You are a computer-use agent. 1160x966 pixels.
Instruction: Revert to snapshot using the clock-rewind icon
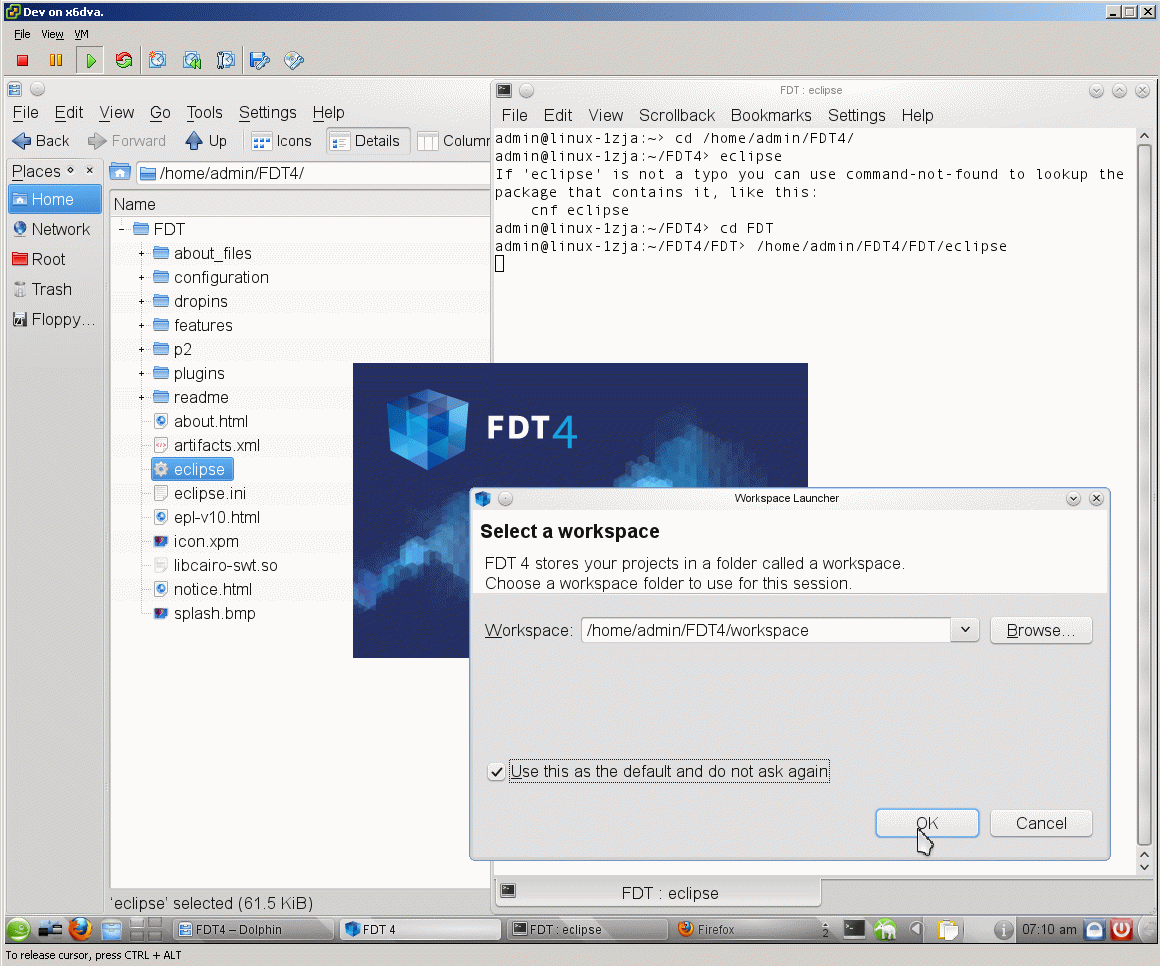(x=192, y=61)
